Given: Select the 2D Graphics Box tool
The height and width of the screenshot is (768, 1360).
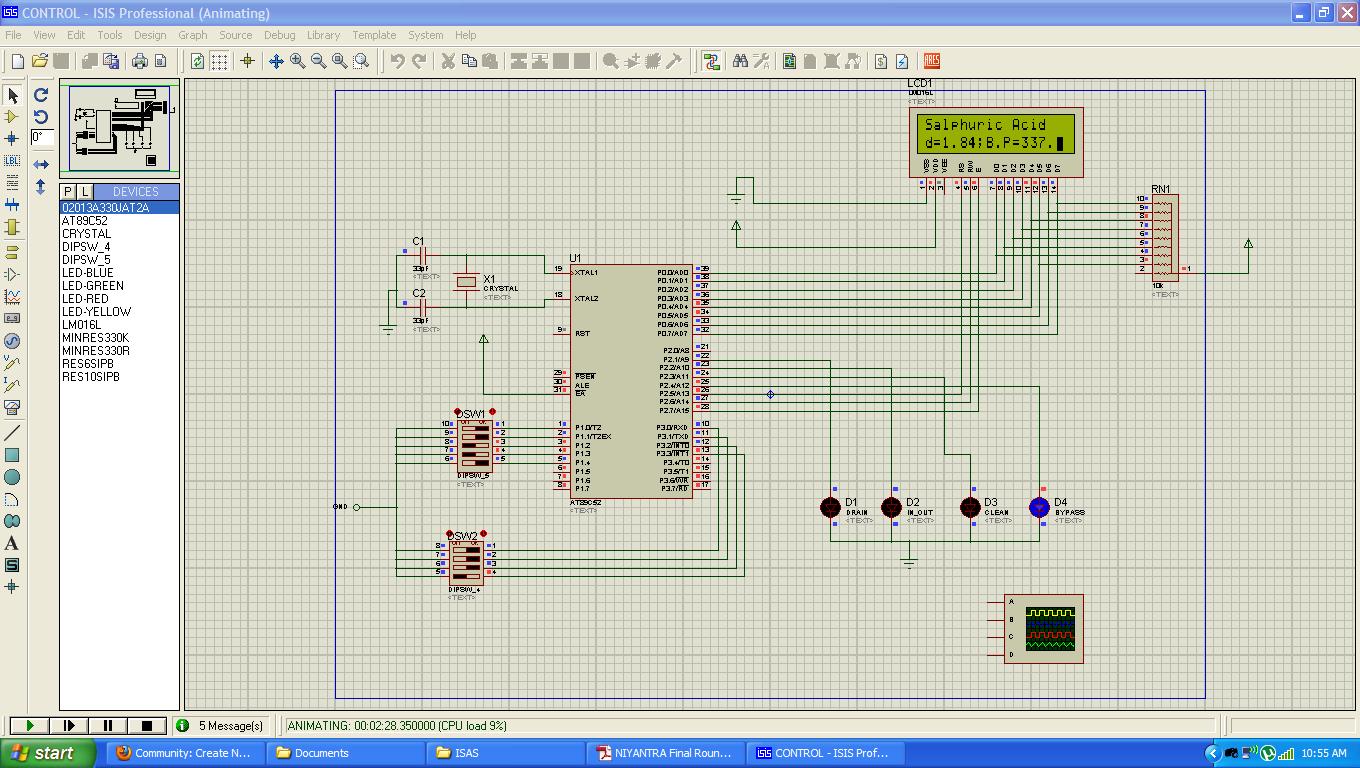Looking at the screenshot, I should click(x=12, y=455).
